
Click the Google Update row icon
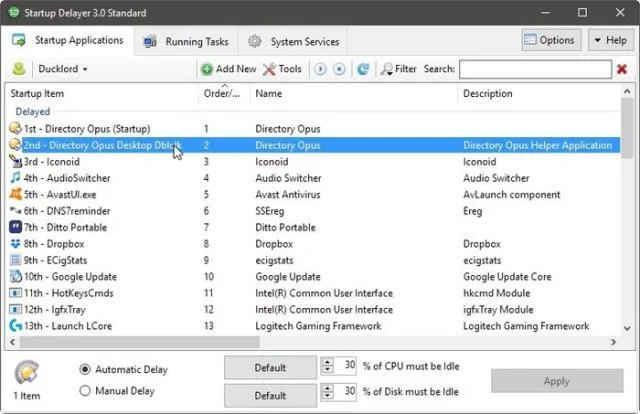click(15, 276)
